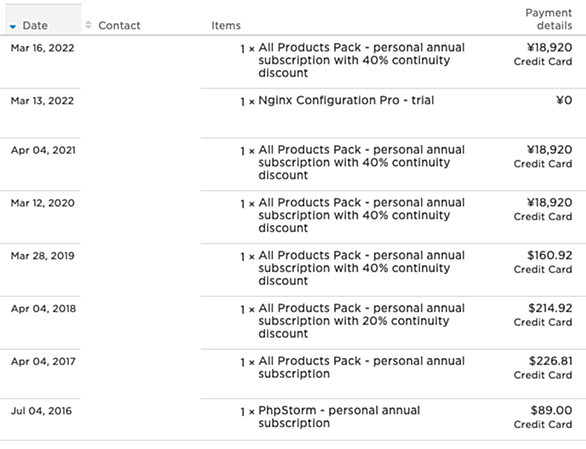Sort table by the Date column header
This screenshot has height=449, width=586.
tap(35, 25)
